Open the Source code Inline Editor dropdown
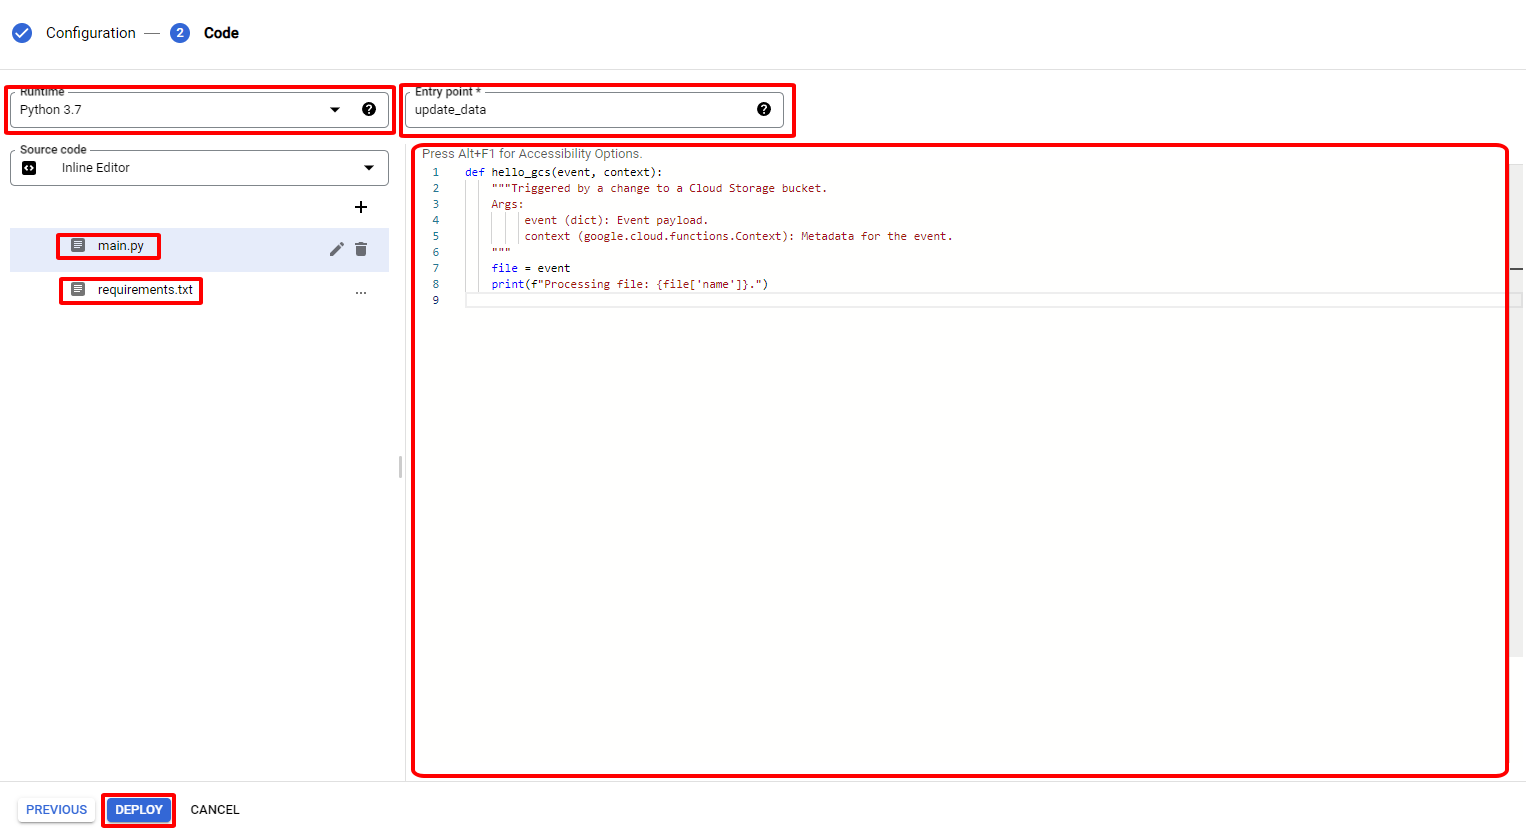 click(x=199, y=168)
